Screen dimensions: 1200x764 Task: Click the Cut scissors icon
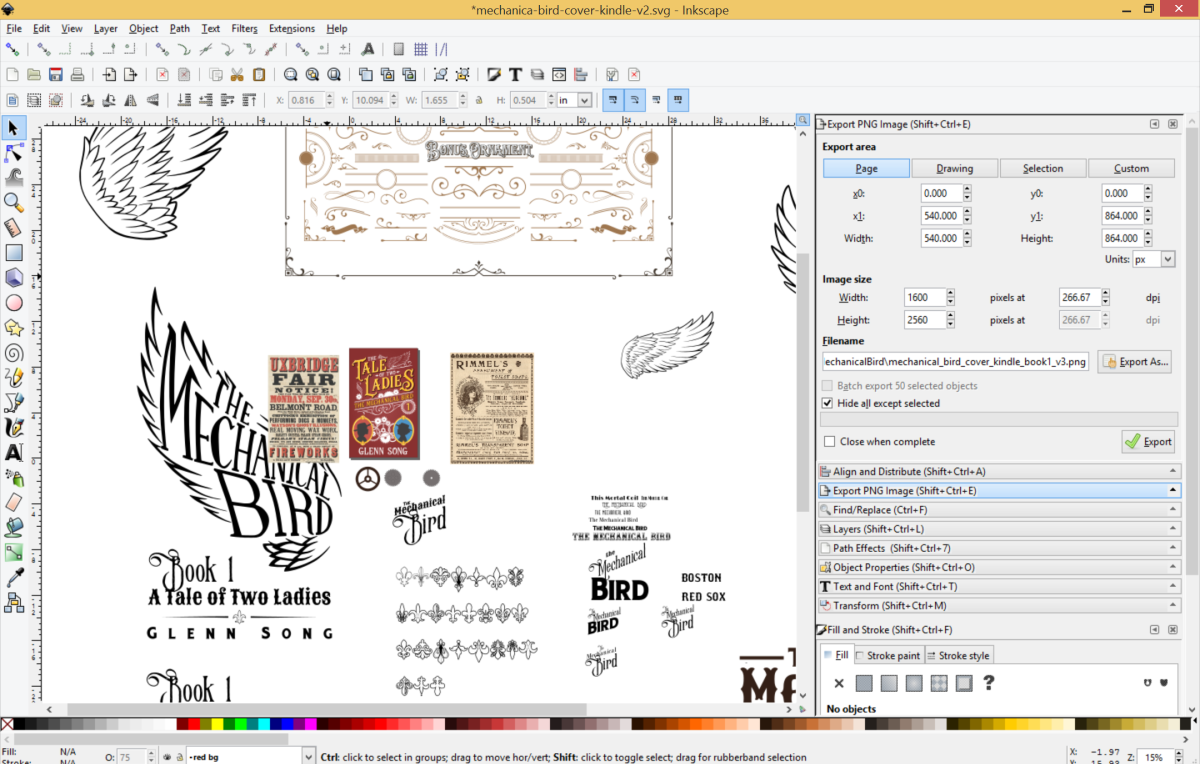point(237,74)
